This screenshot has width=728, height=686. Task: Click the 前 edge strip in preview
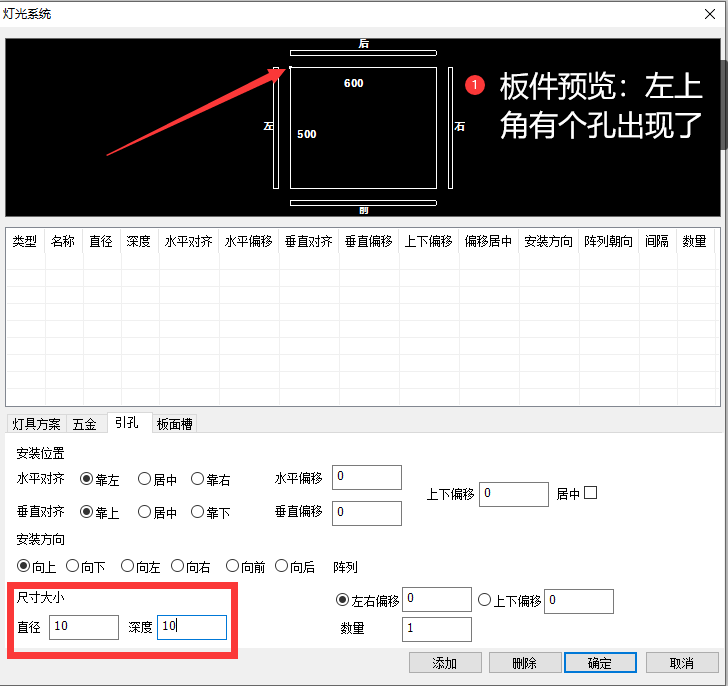363,203
